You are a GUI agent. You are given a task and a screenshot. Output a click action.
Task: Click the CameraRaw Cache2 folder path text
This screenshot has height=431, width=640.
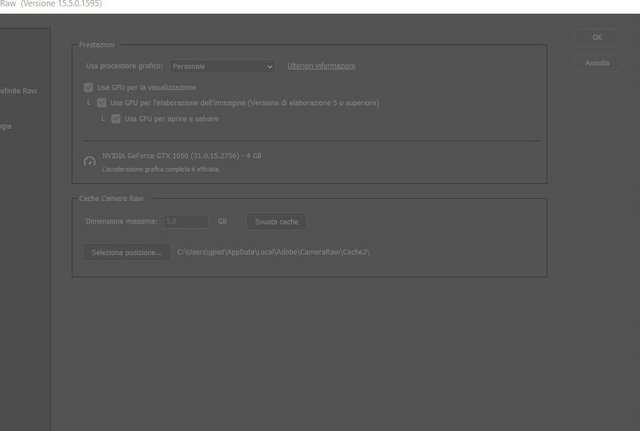tap(273, 252)
